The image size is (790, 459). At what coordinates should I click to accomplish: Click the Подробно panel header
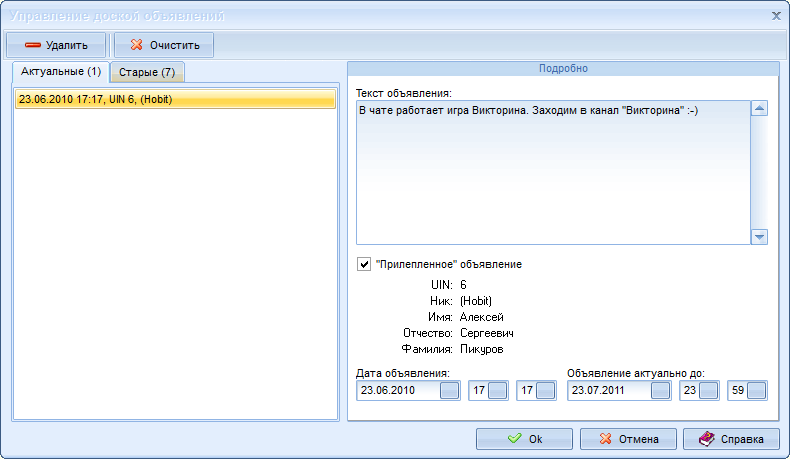tap(563, 69)
